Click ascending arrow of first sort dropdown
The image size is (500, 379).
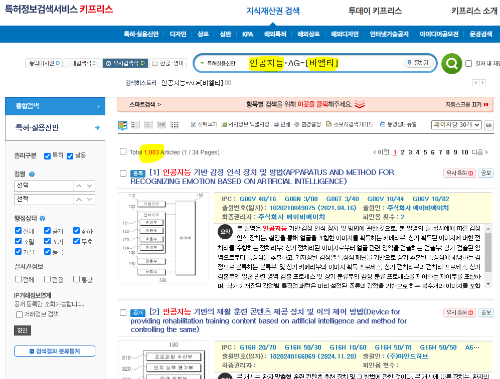79,186
